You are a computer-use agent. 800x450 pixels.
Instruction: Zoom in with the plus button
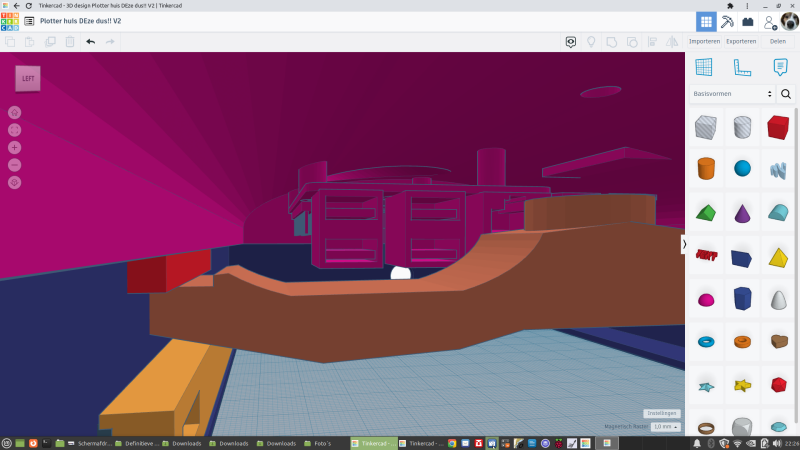click(15, 147)
